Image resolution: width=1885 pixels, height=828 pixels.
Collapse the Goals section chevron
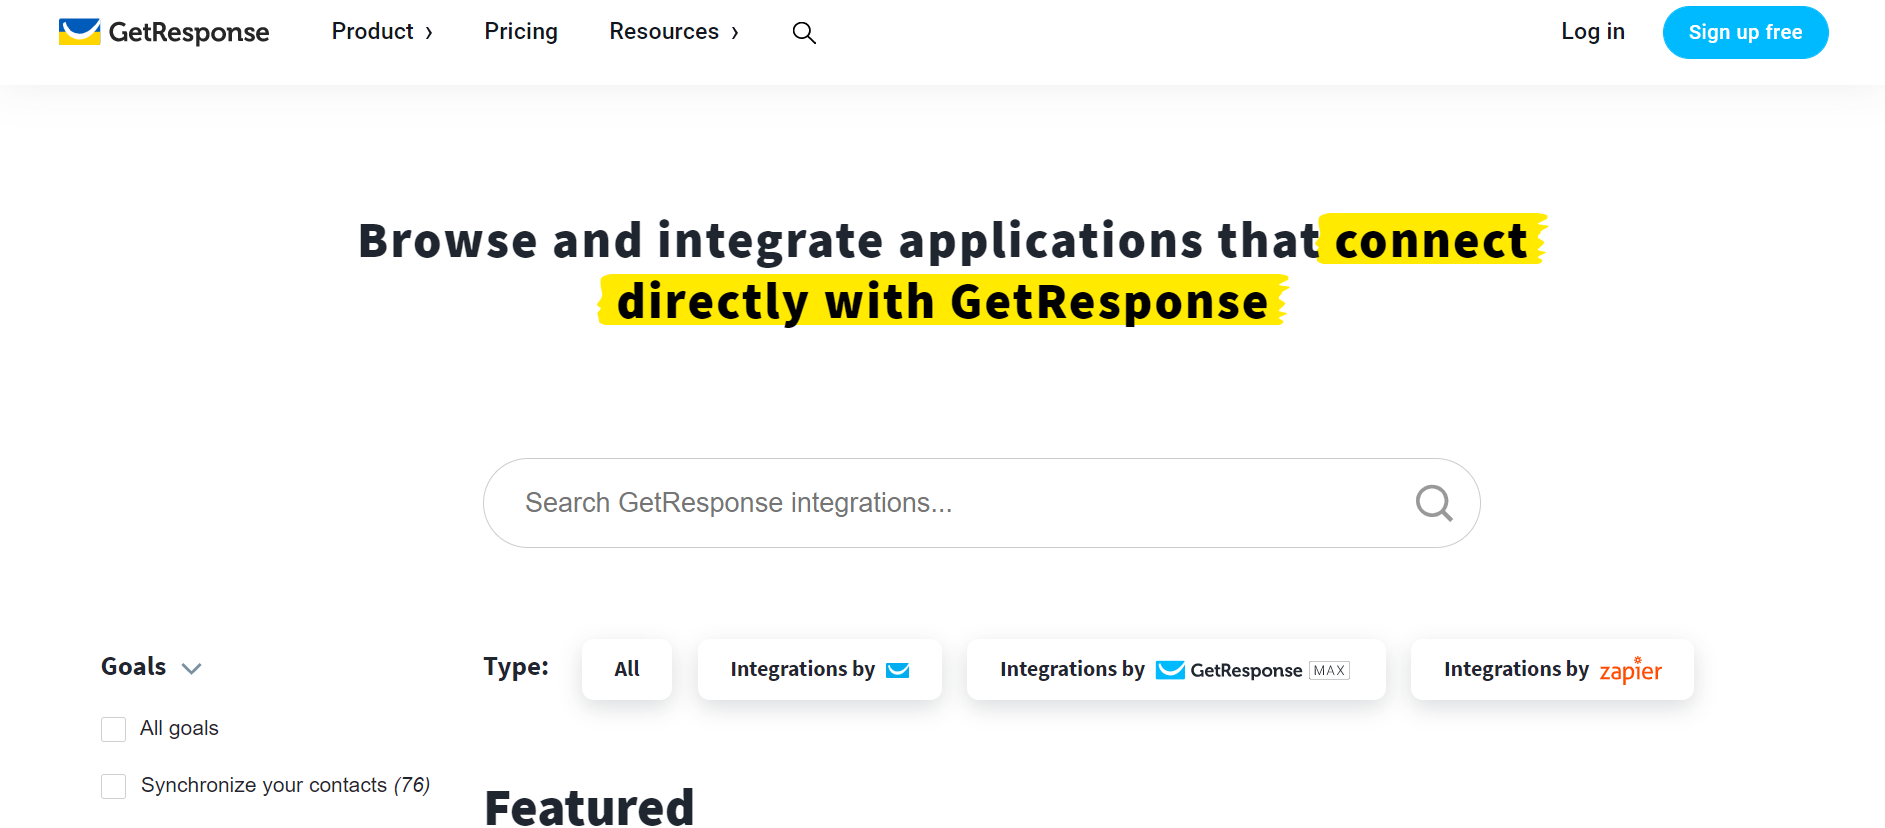(191, 668)
